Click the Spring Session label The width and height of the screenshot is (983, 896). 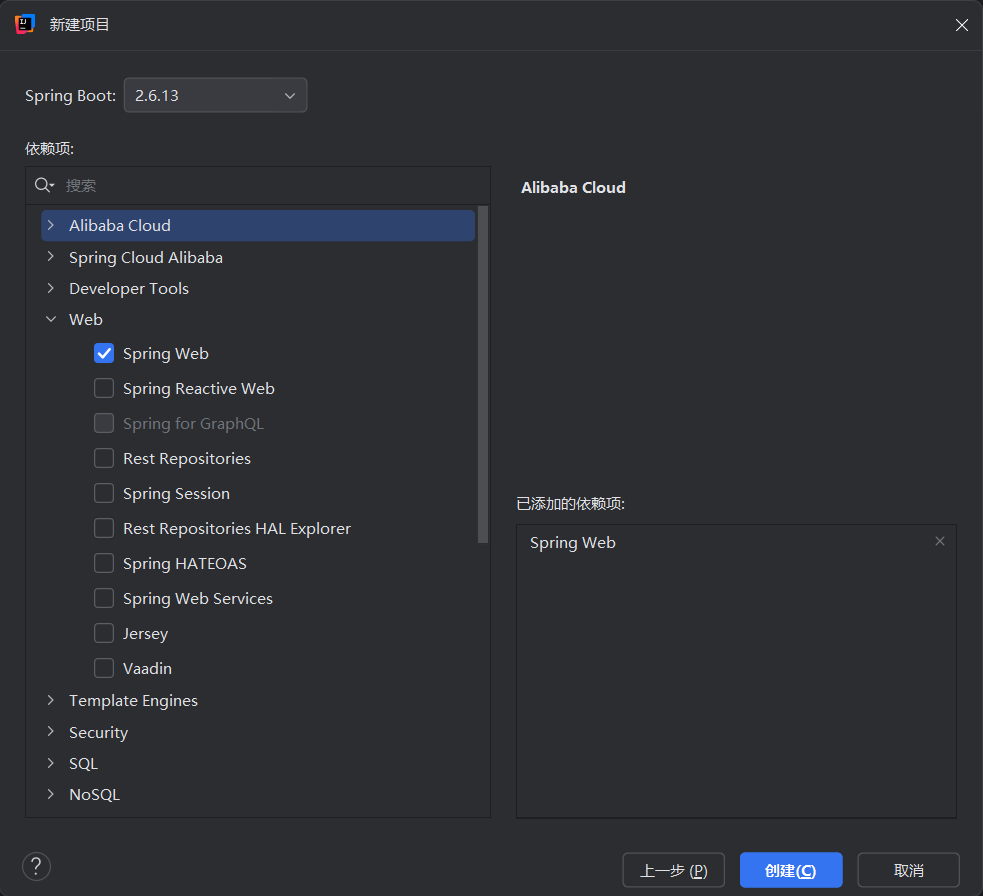click(176, 494)
